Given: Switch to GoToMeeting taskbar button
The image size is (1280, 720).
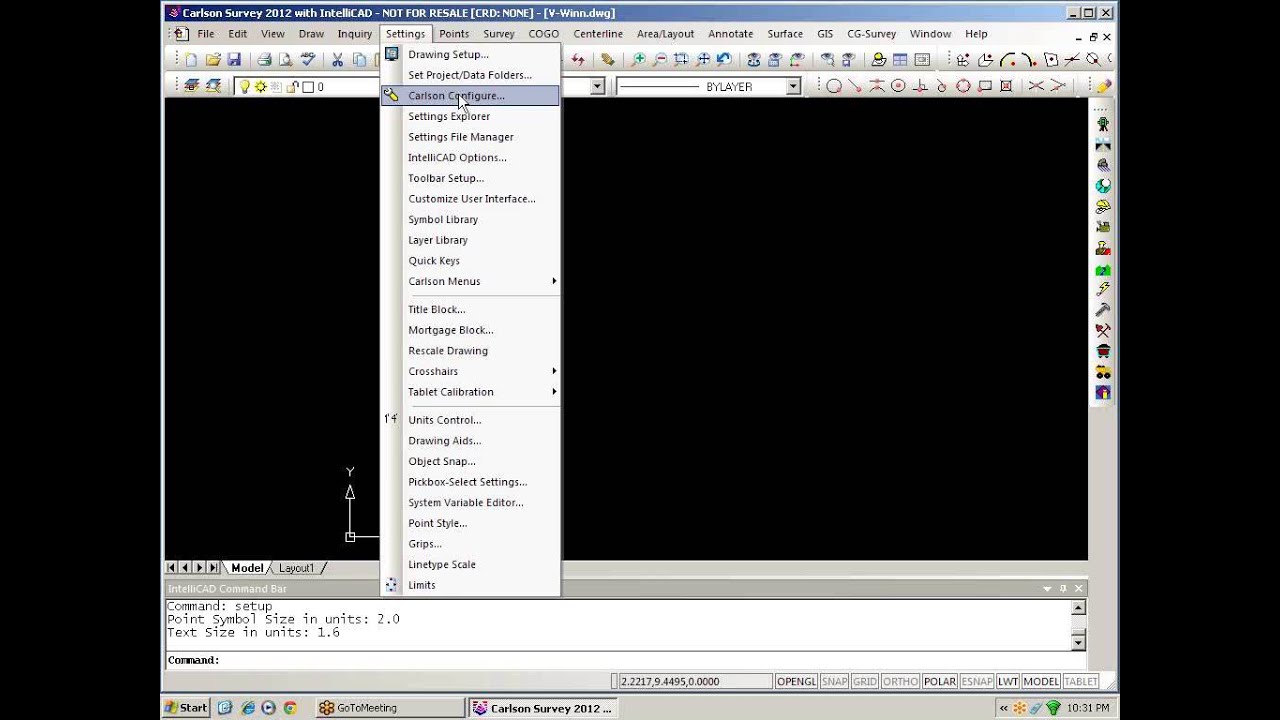Looking at the screenshot, I should point(389,708).
